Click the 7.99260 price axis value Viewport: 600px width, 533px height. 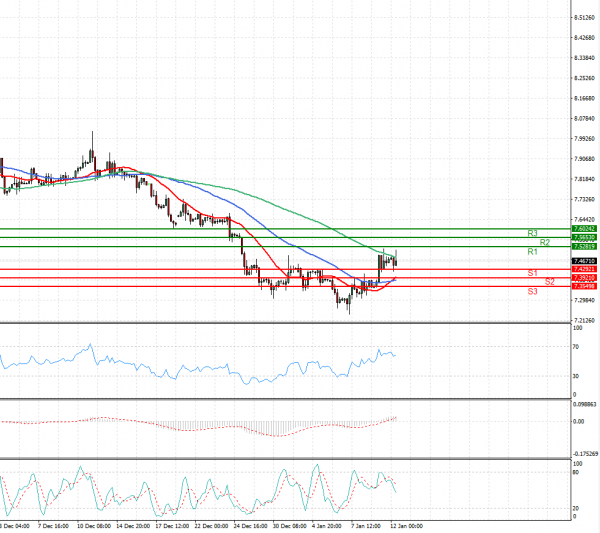click(585, 139)
